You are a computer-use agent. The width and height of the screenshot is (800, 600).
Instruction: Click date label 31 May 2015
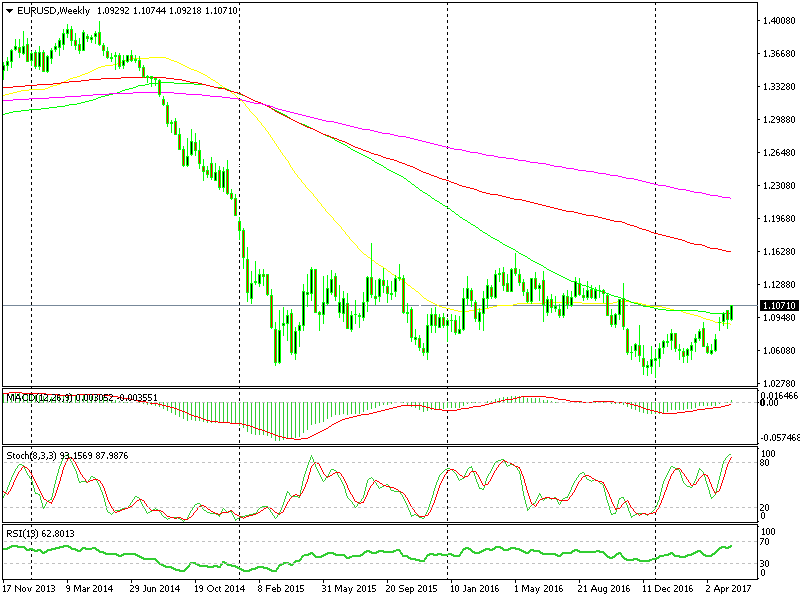point(348,589)
